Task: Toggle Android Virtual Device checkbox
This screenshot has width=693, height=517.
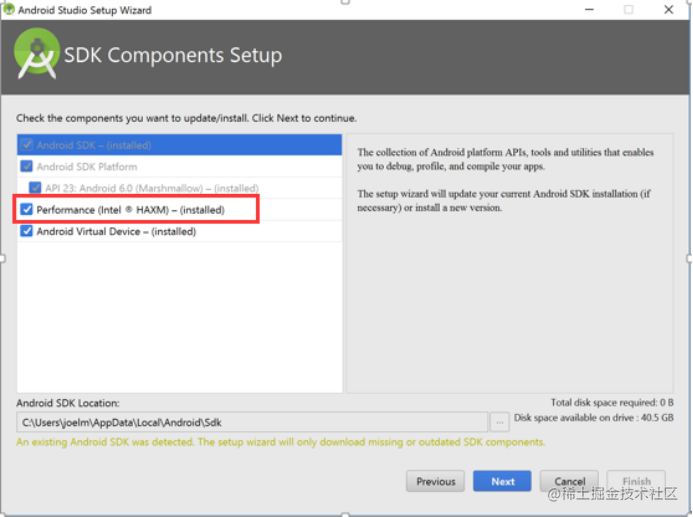Action: [27, 231]
